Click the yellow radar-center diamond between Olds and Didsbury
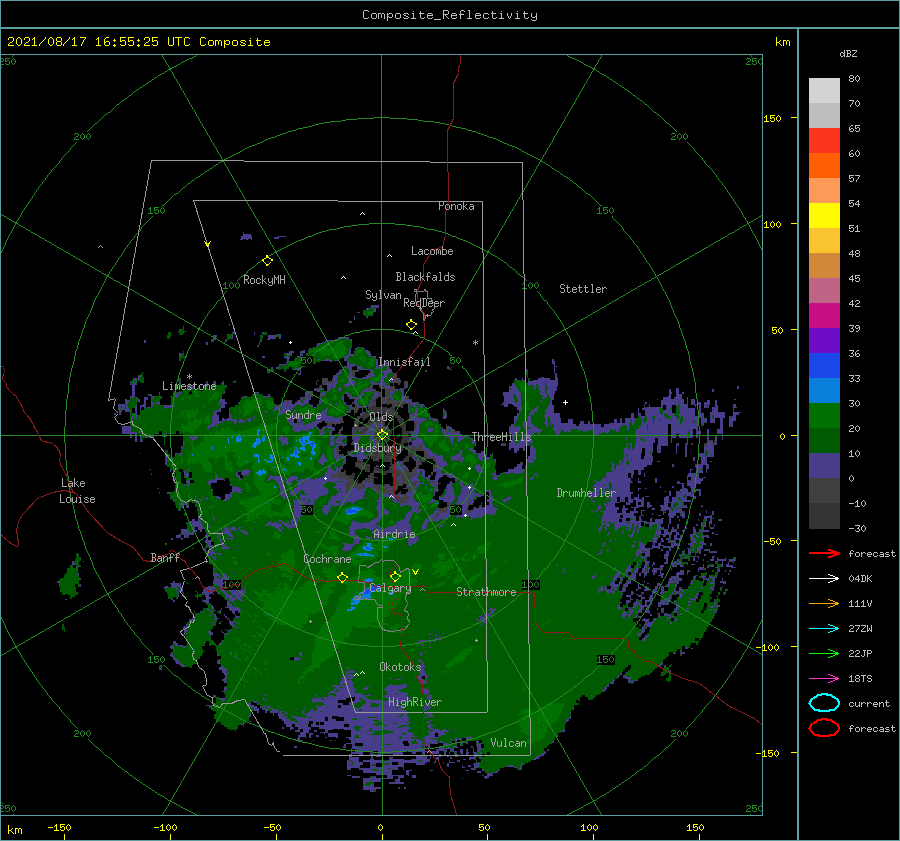The width and height of the screenshot is (900, 841). (x=382, y=435)
